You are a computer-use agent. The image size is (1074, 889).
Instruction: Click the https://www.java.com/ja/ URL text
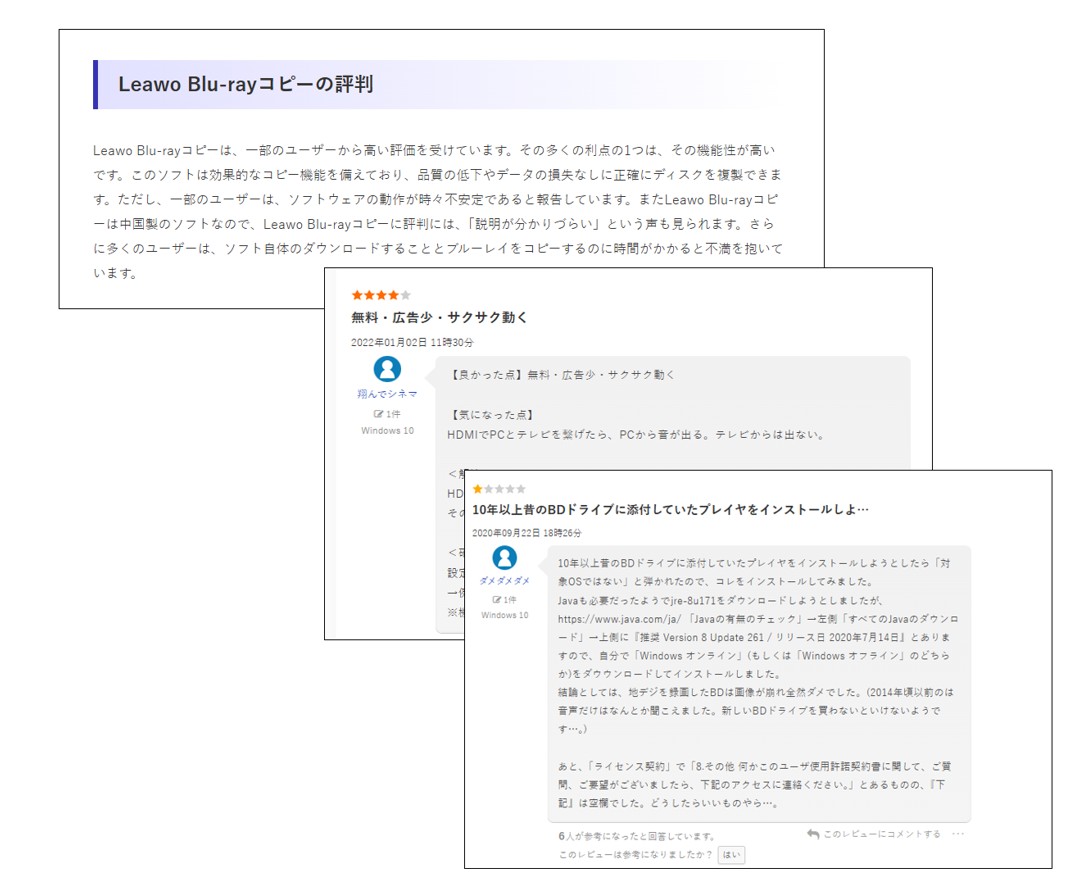coord(619,618)
